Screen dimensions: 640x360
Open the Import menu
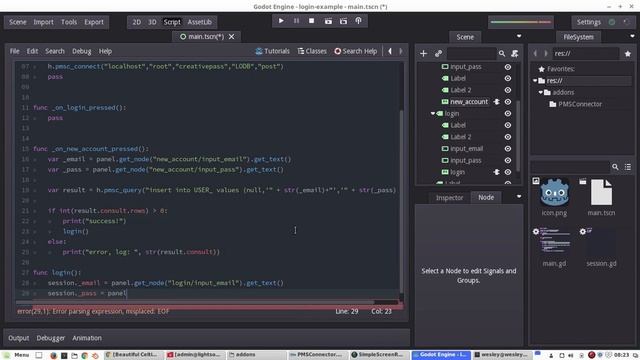point(43,22)
